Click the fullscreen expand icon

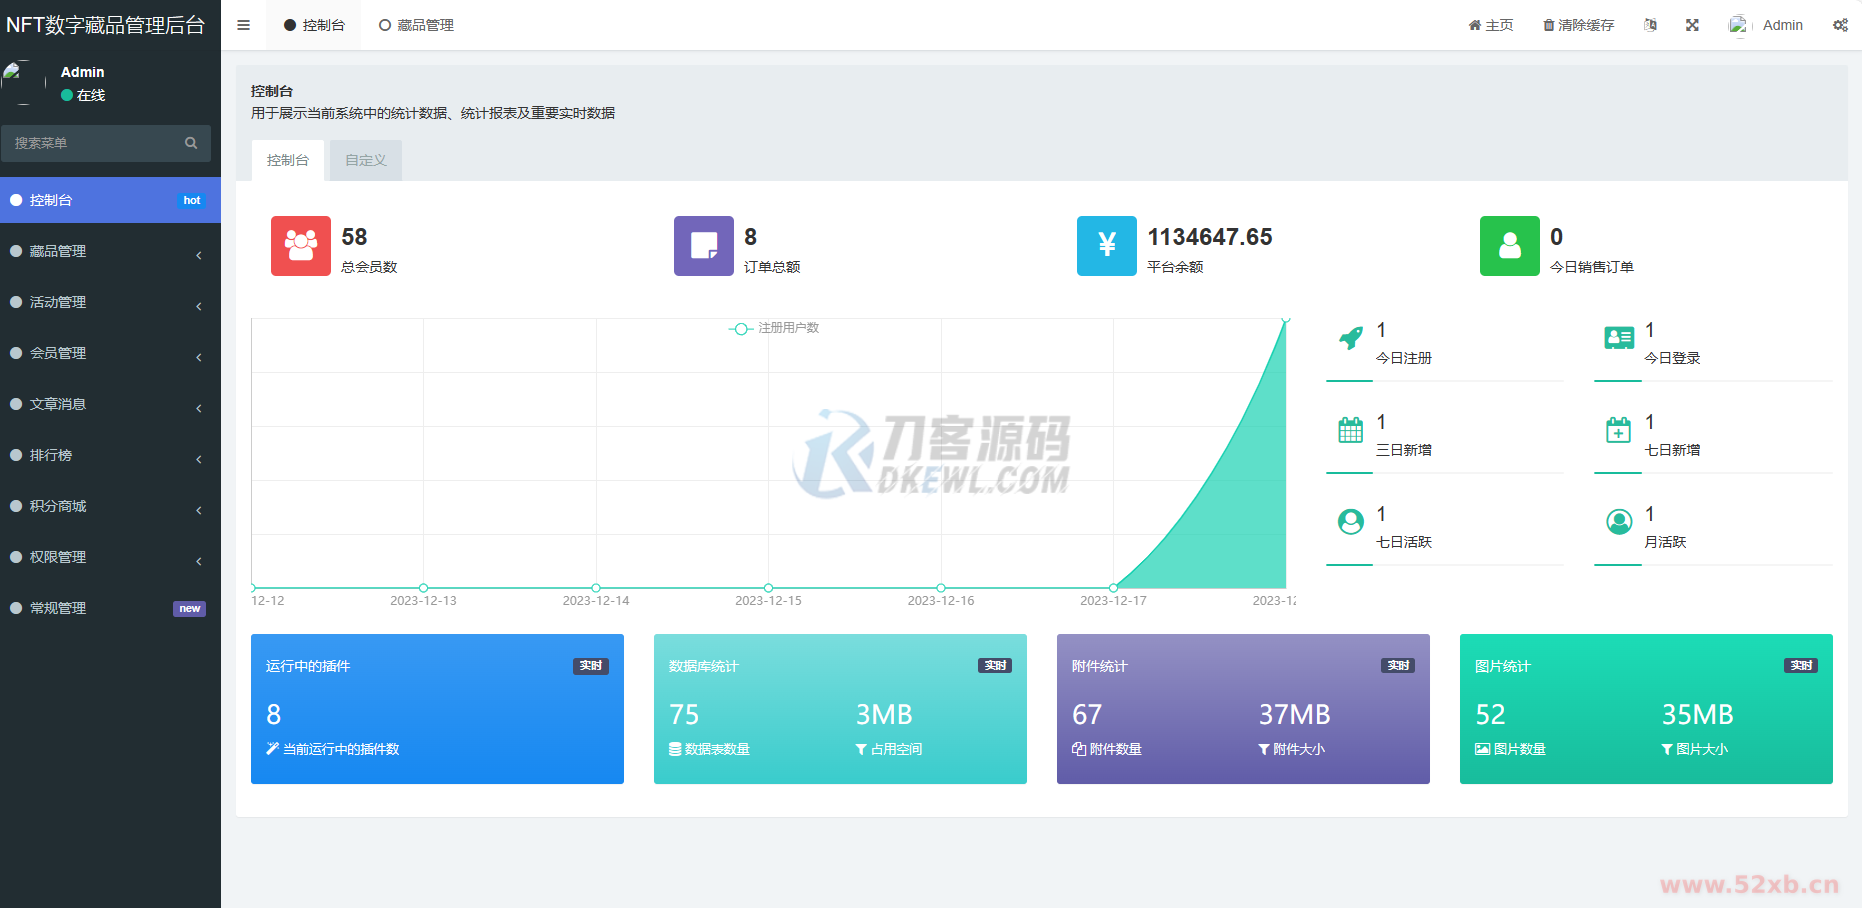1692,25
